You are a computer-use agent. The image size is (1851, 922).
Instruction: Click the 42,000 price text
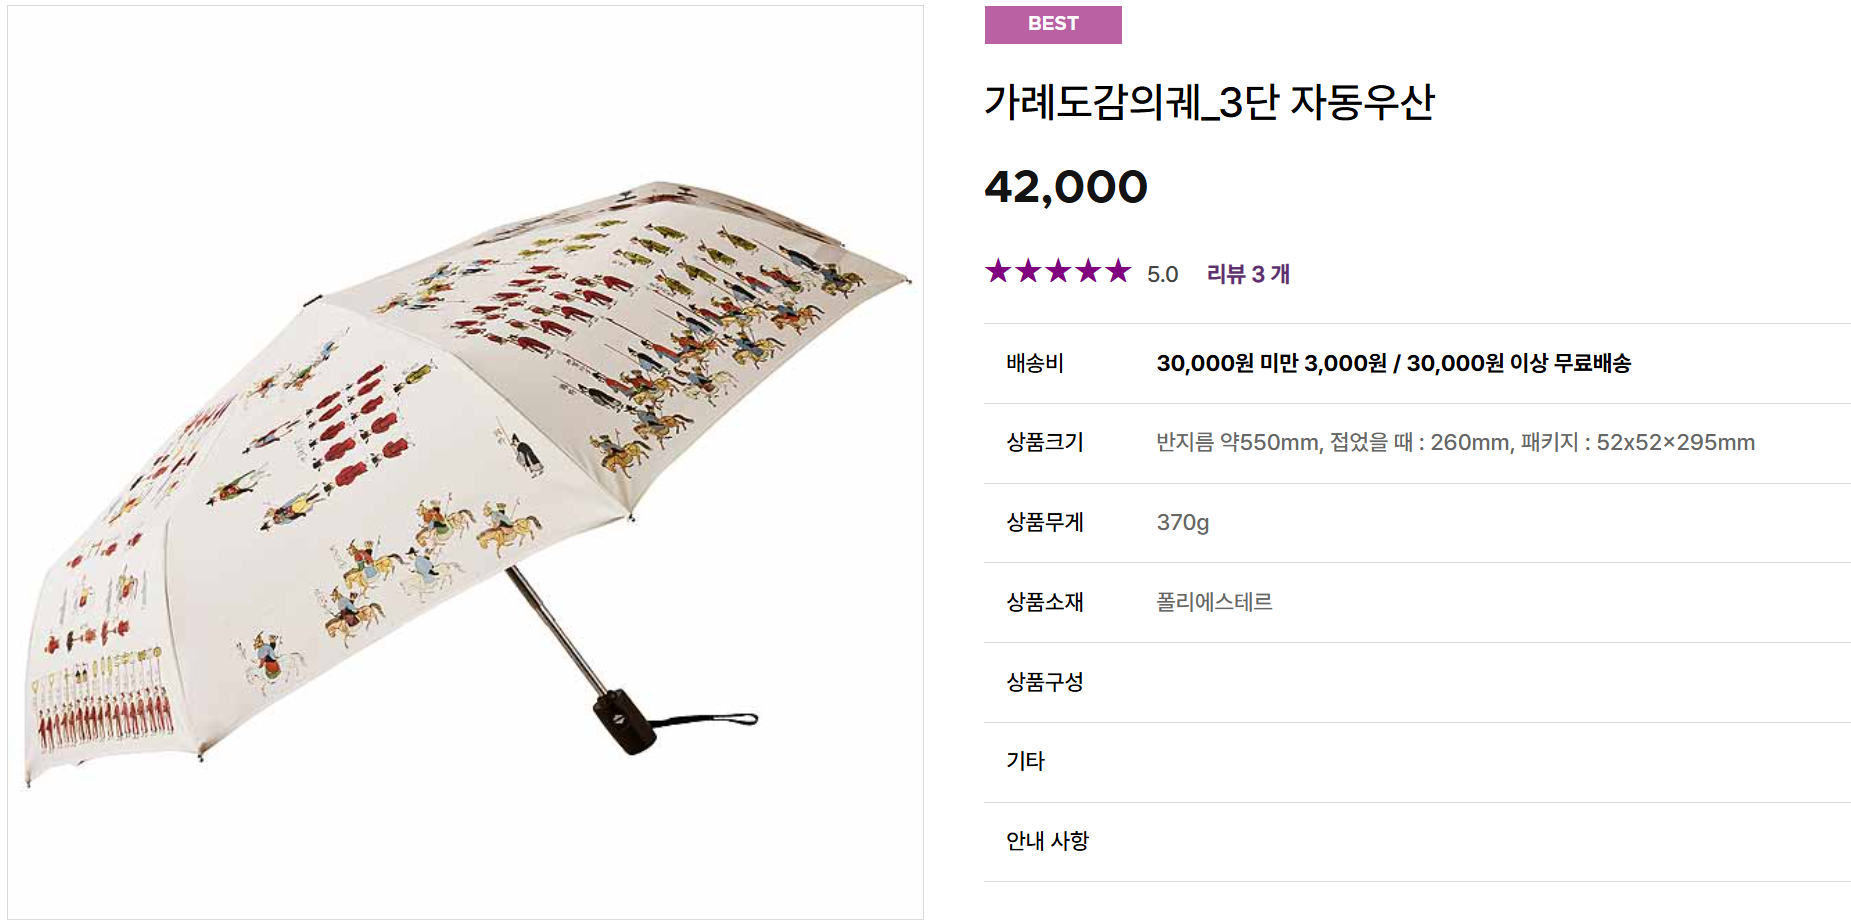tap(1066, 185)
